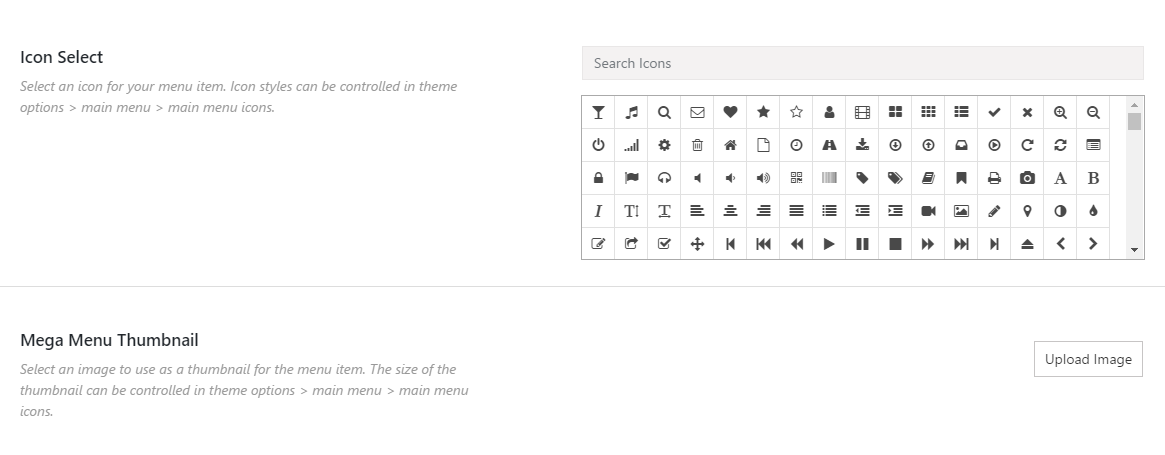Select the printer icon
Image resolution: width=1165 pixels, height=455 pixels.
coord(994,178)
